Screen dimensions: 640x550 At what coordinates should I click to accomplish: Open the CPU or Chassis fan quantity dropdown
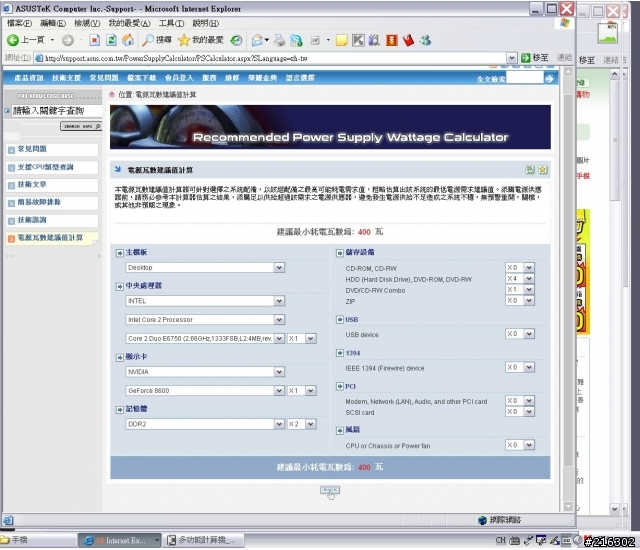click(x=520, y=445)
